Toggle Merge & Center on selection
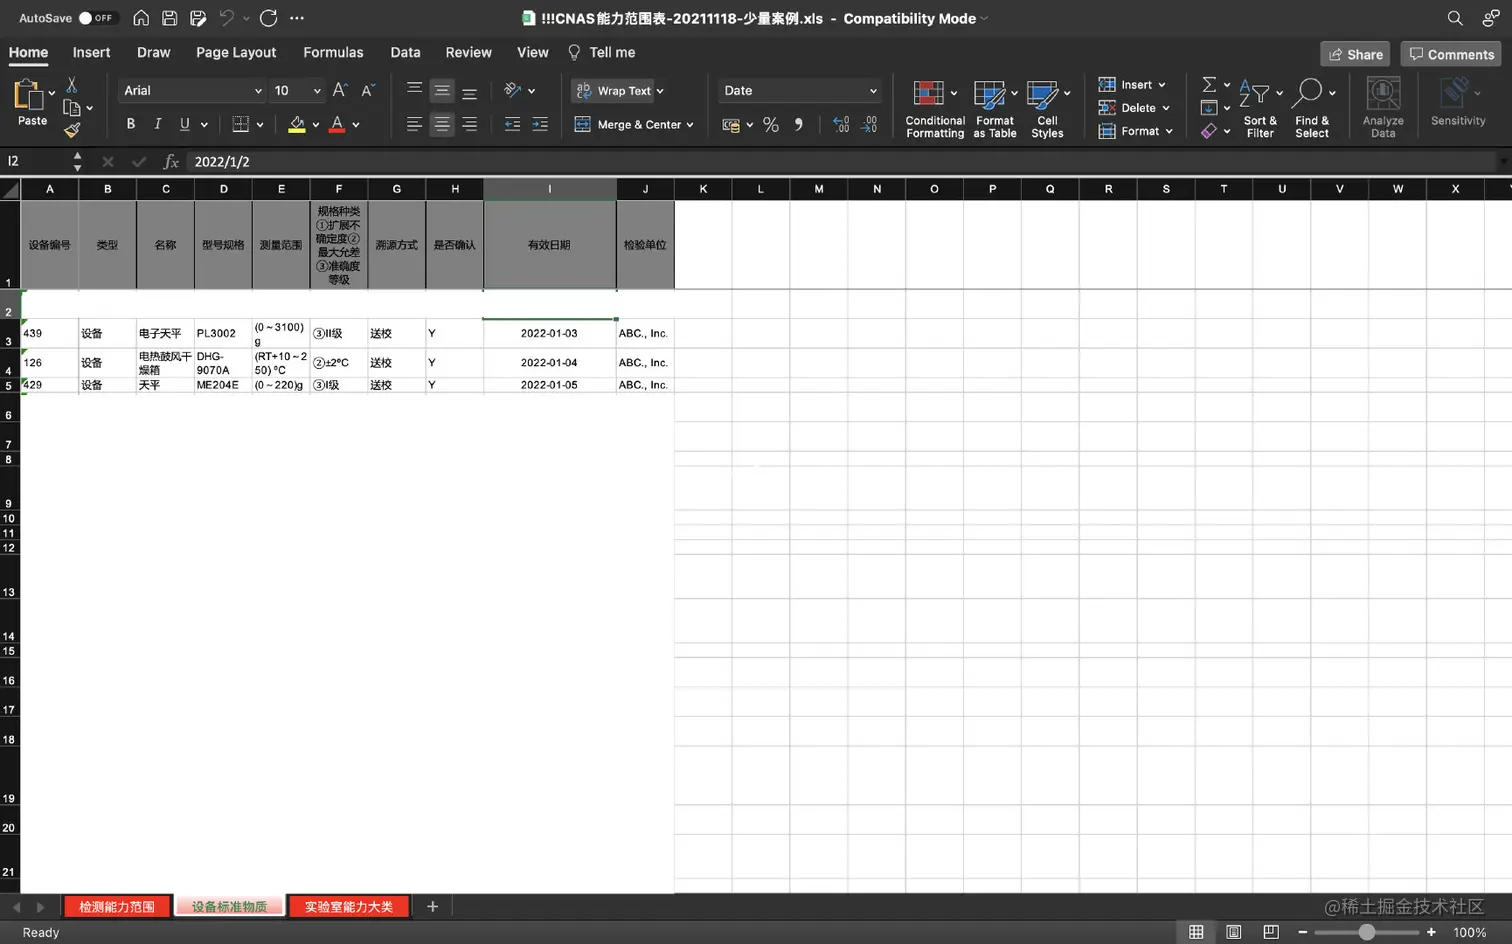1512x944 pixels. [x=627, y=124]
